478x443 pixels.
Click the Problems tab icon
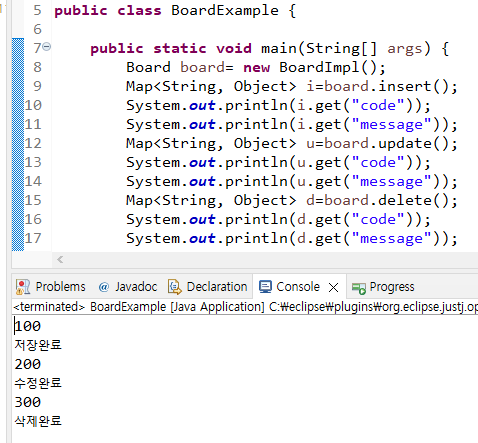(x=23, y=287)
